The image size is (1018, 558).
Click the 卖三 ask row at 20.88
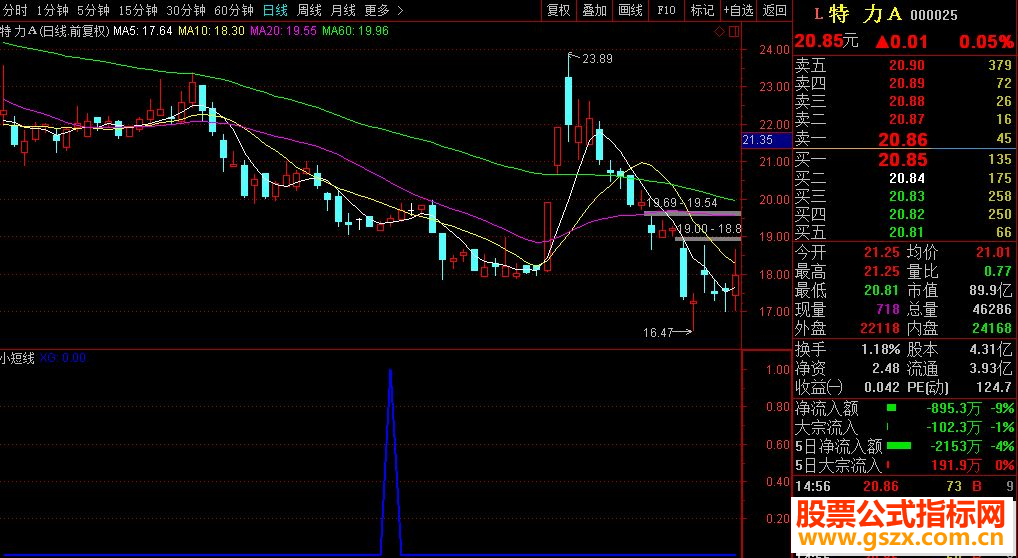click(904, 101)
